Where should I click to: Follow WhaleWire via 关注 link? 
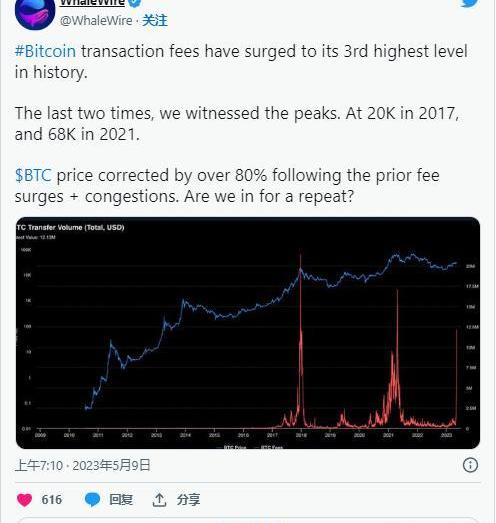[155, 21]
